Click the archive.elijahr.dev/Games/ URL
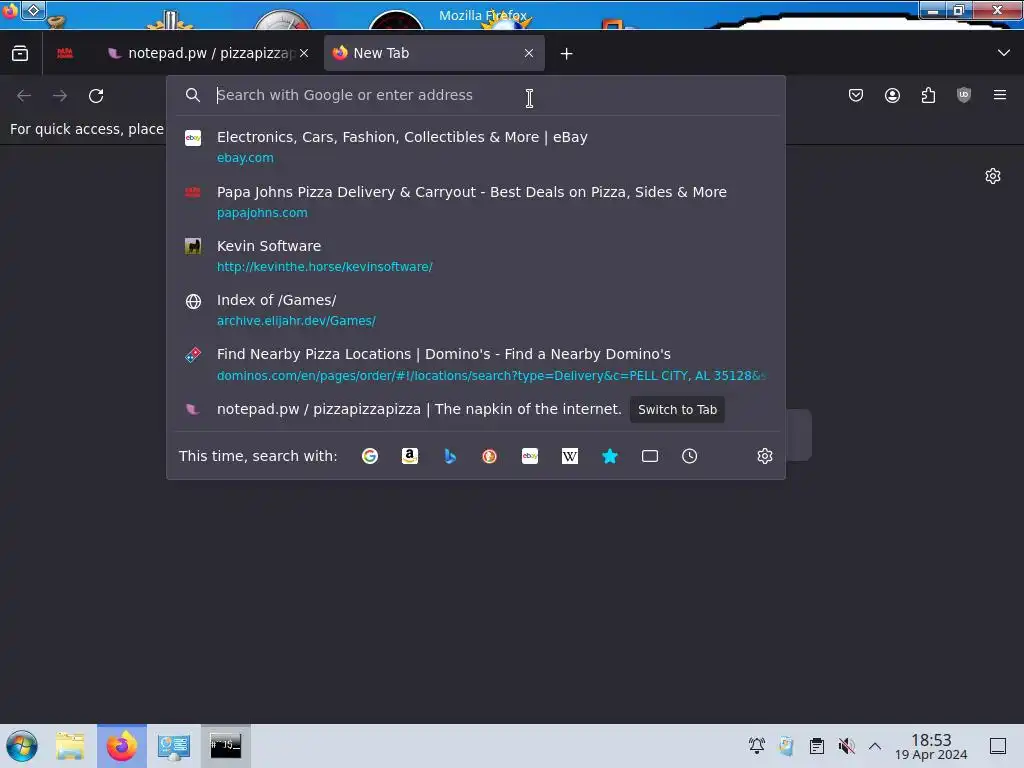The height and width of the screenshot is (768, 1024). pos(296,321)
